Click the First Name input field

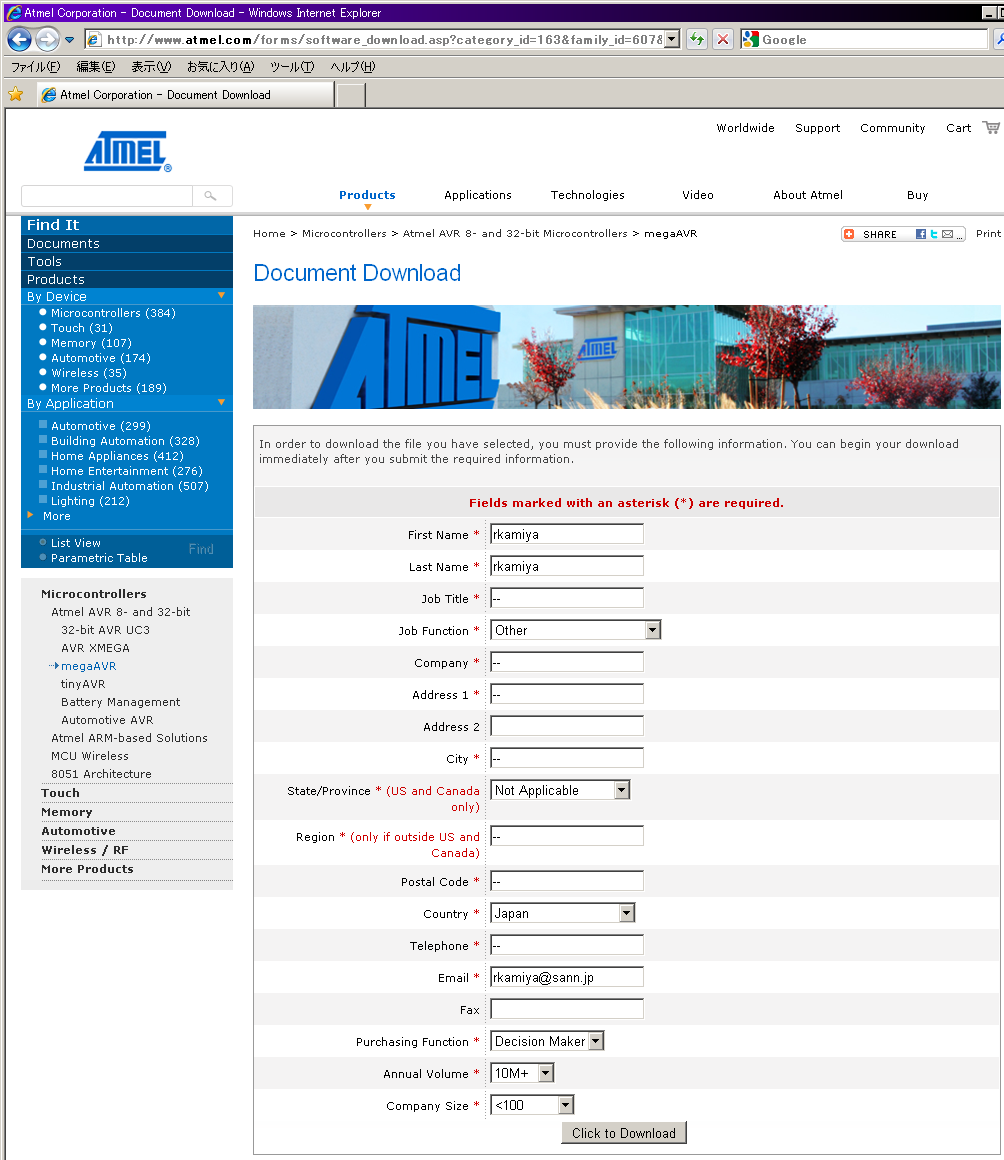click(x=567, y=534)
